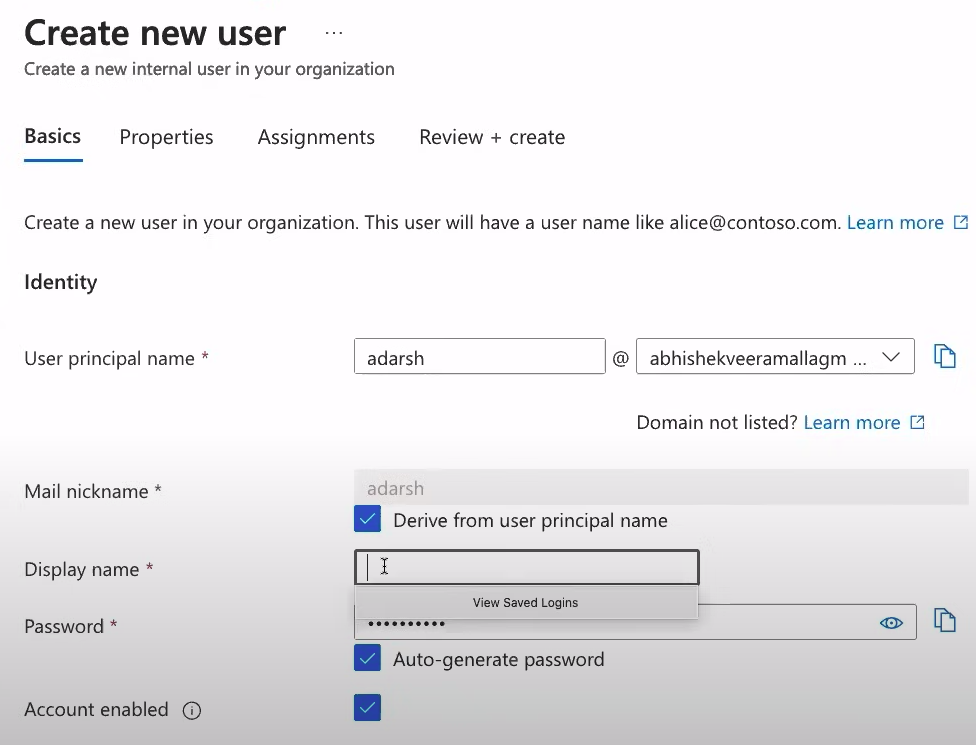Uncheck Derive from user principal name
The width and height of the screenshot is (976, 745).
click(x=369, y=519)
